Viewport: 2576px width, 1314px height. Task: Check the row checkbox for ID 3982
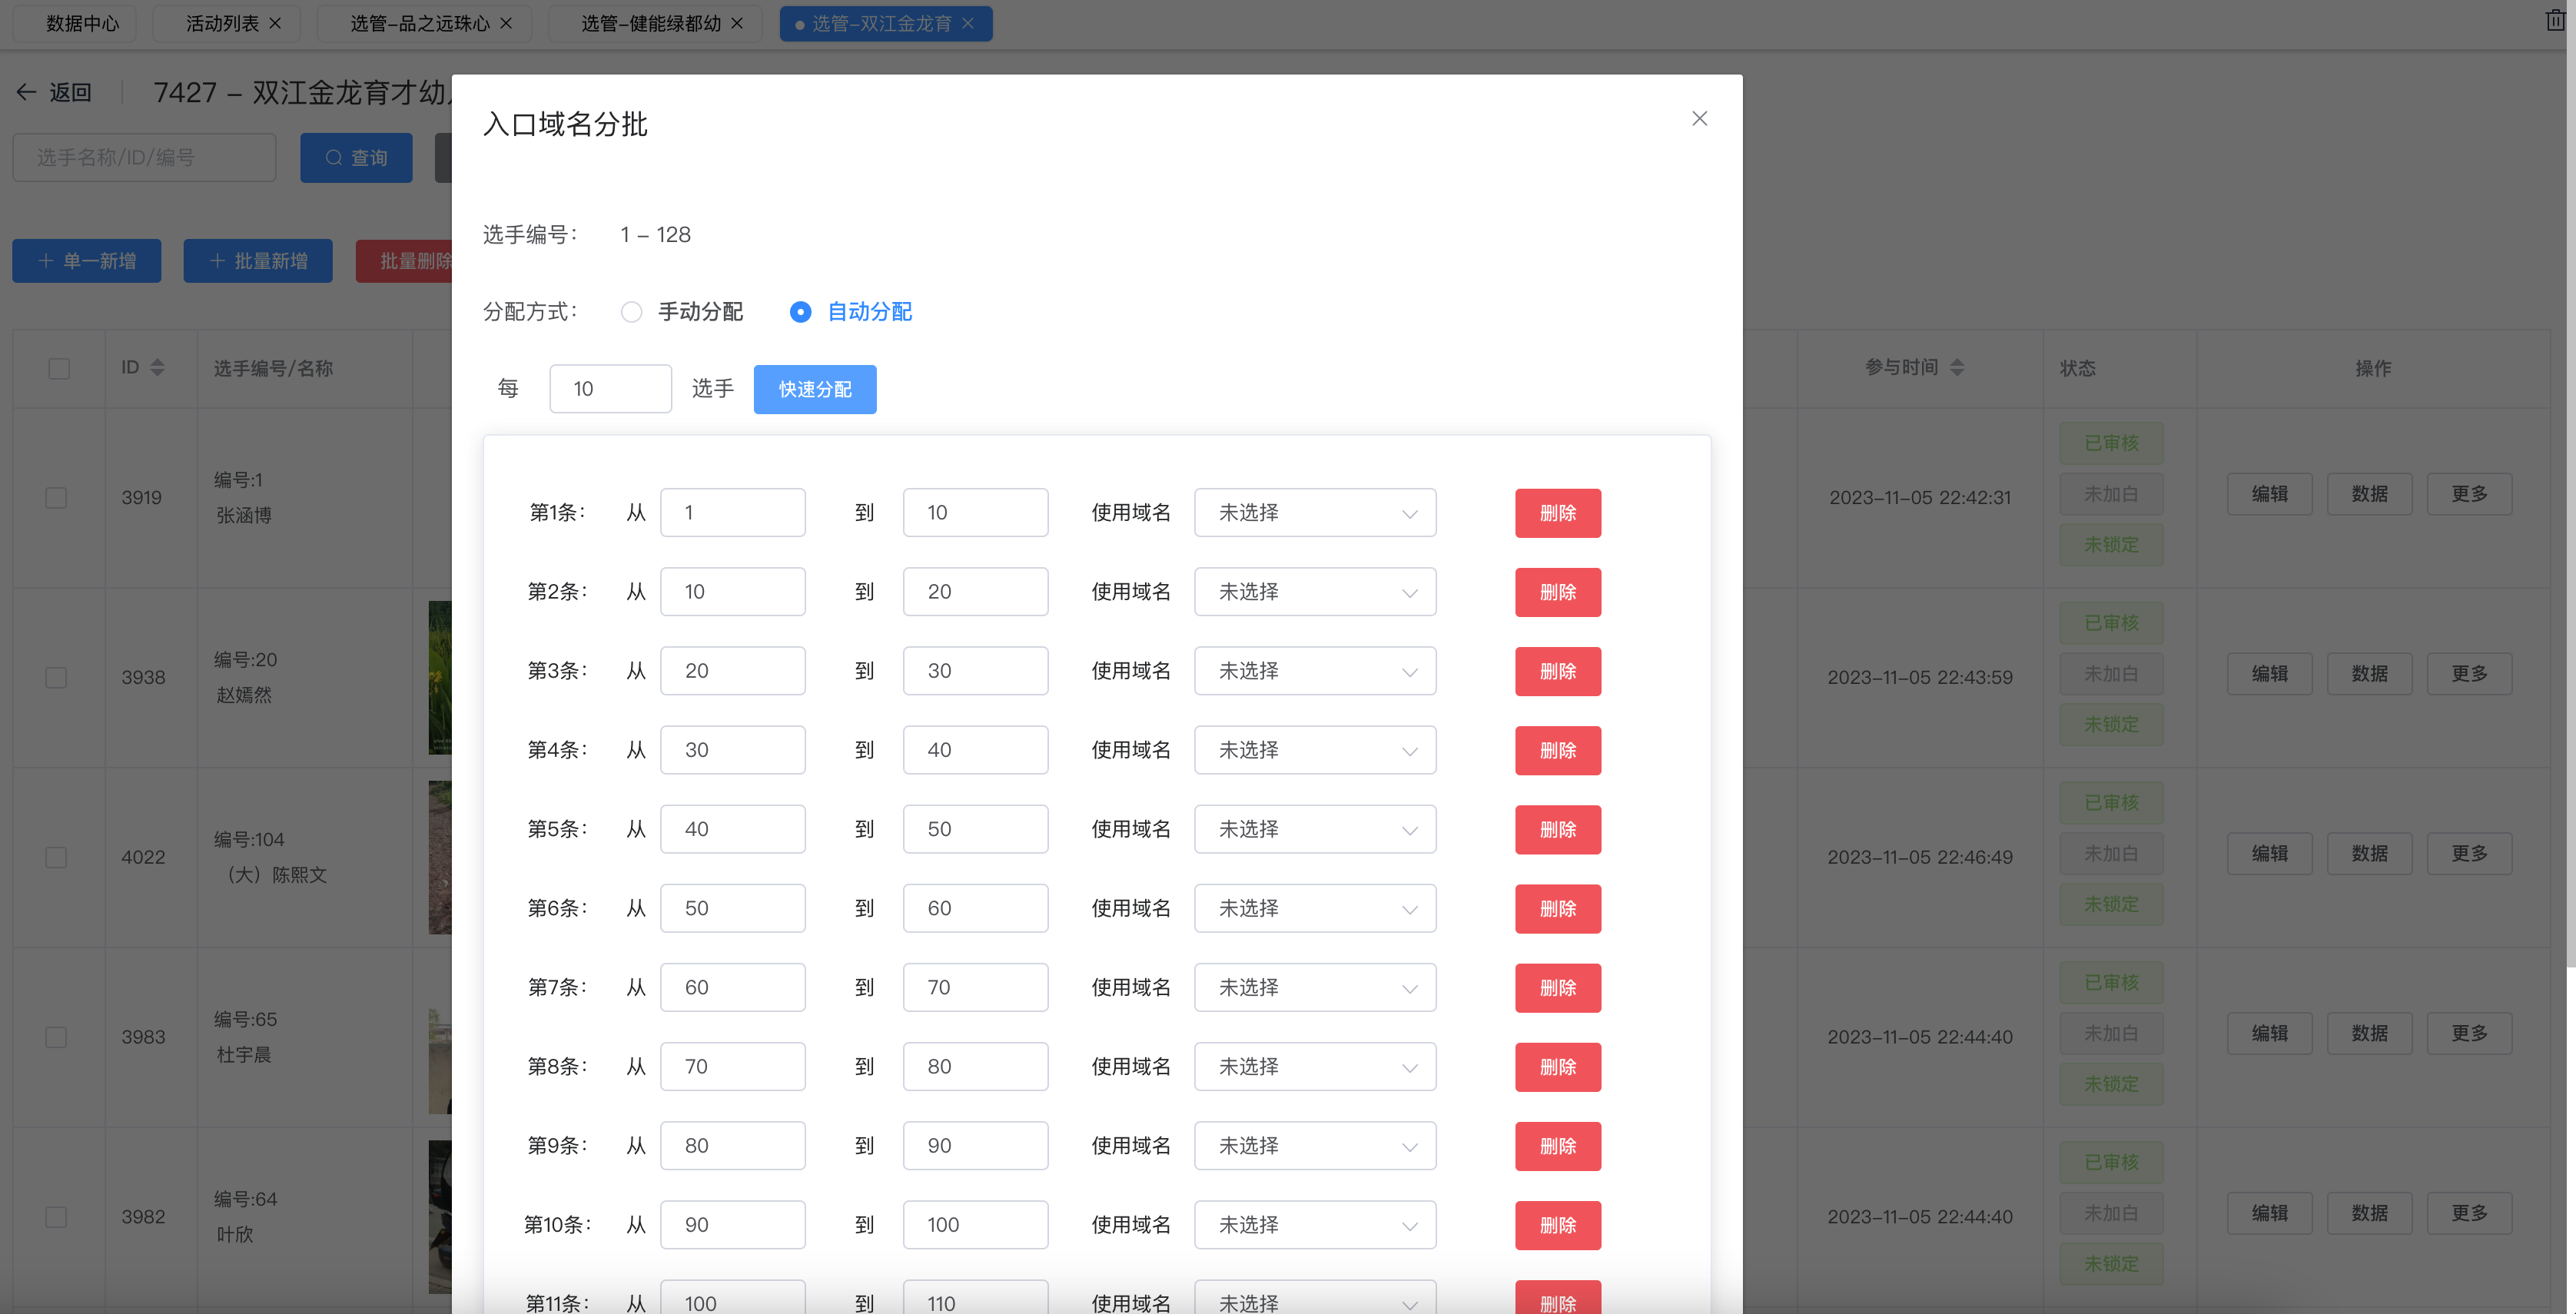point(56,1217)
